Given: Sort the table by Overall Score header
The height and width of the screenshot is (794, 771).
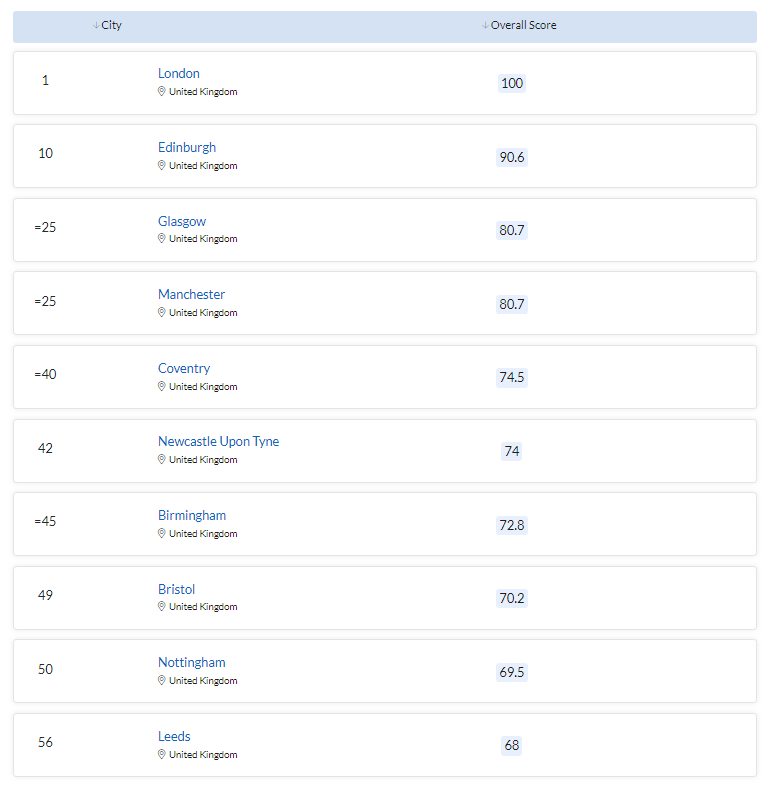Looking at the screenshot, I should [x=523, y=25].
